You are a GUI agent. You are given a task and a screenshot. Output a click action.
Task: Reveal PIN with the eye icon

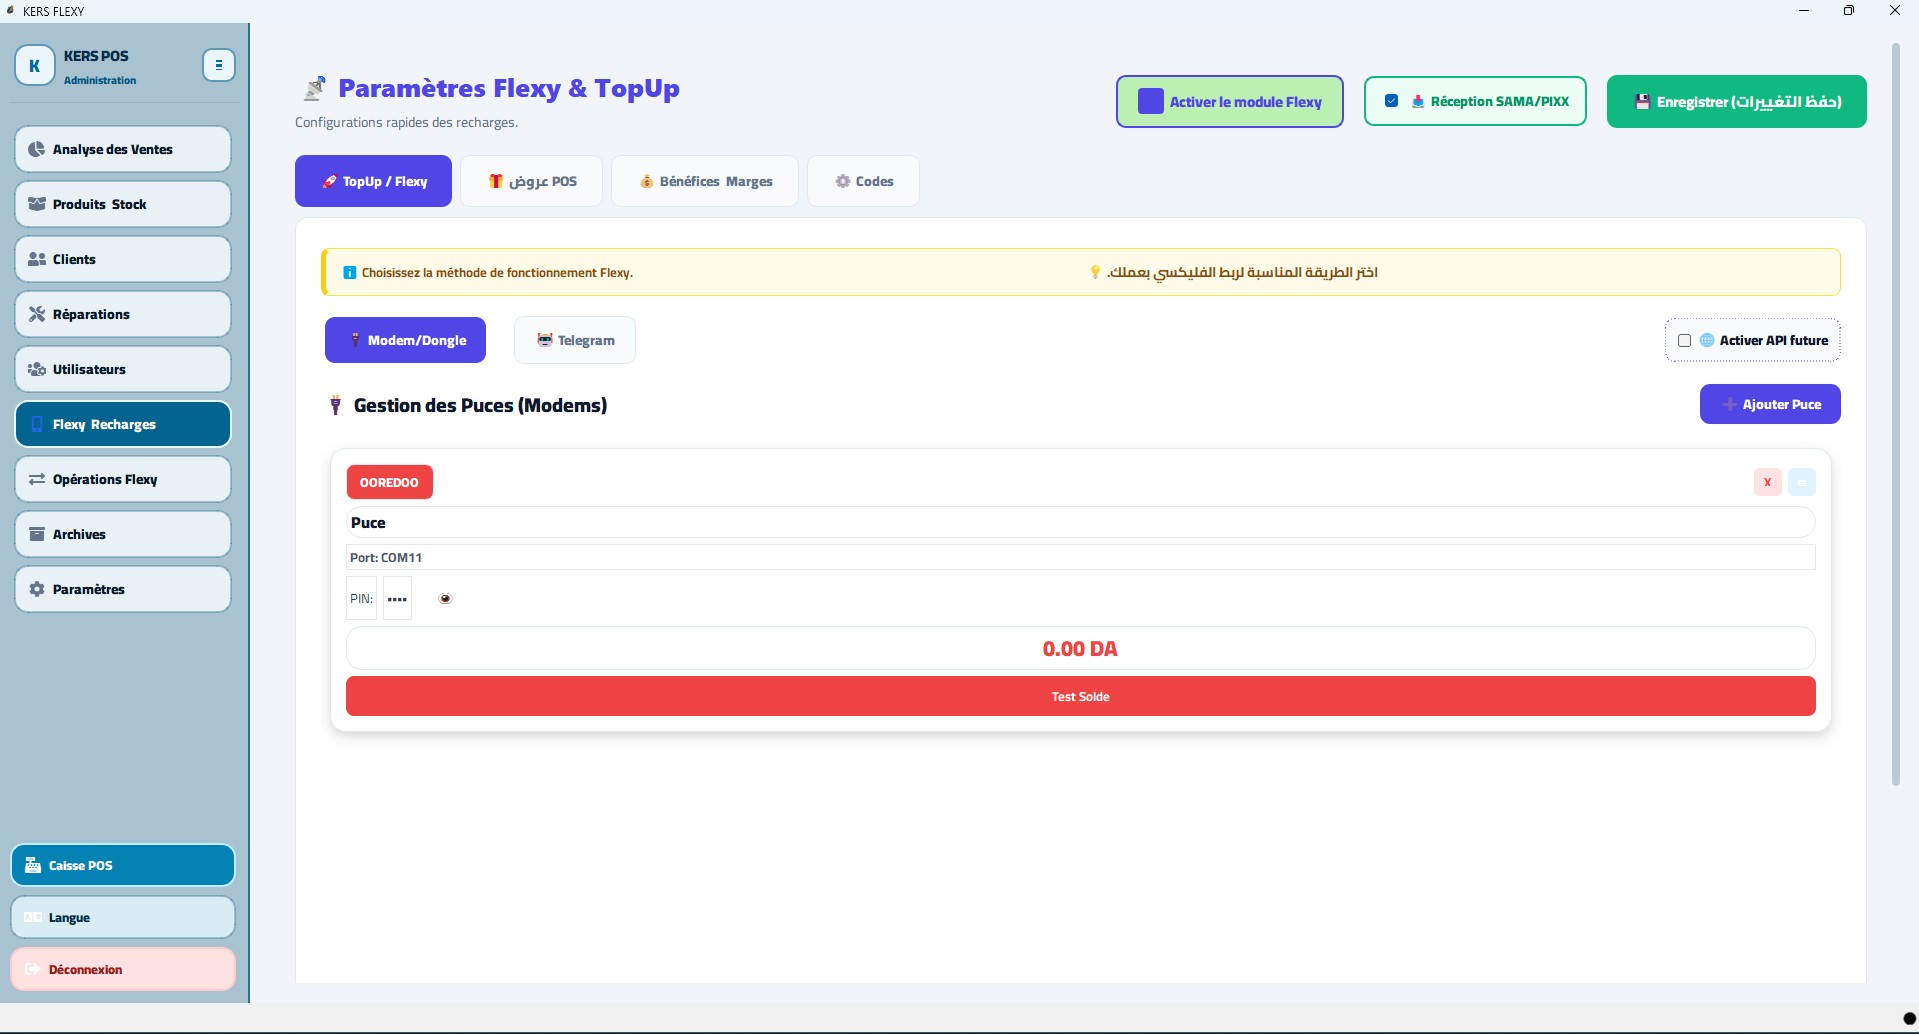point(446,599)
